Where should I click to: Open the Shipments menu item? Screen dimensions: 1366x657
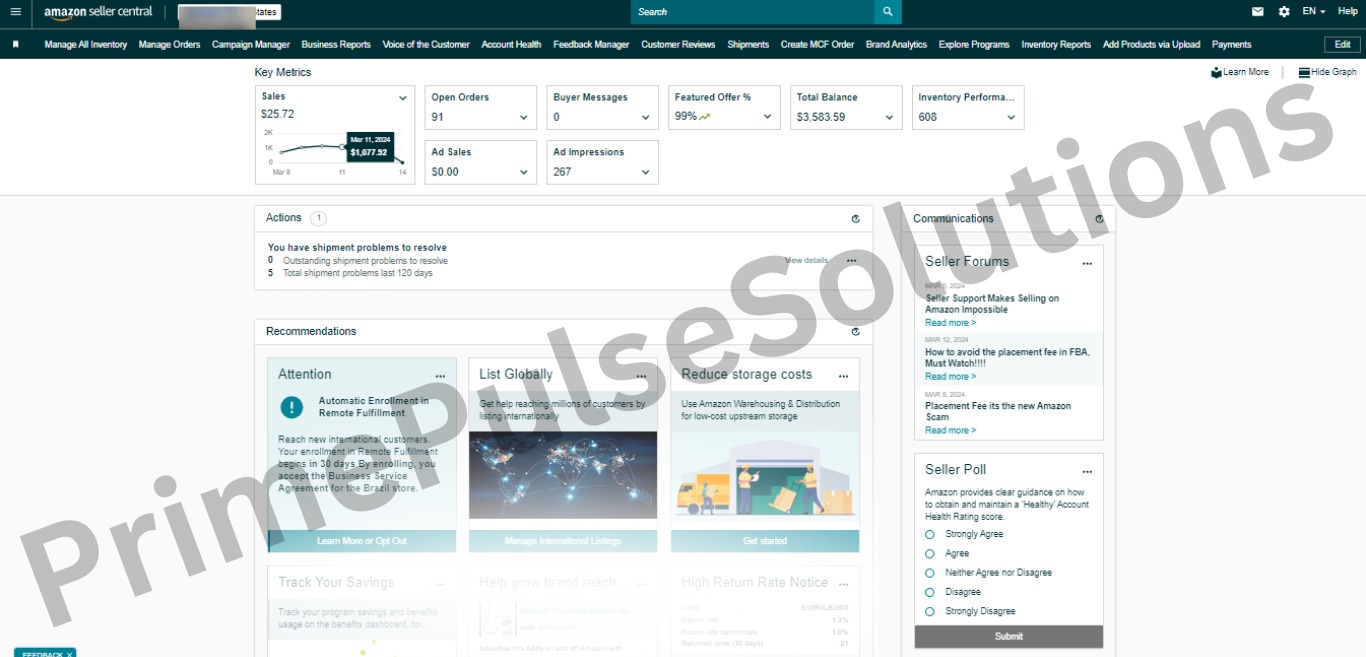(748, 44)
